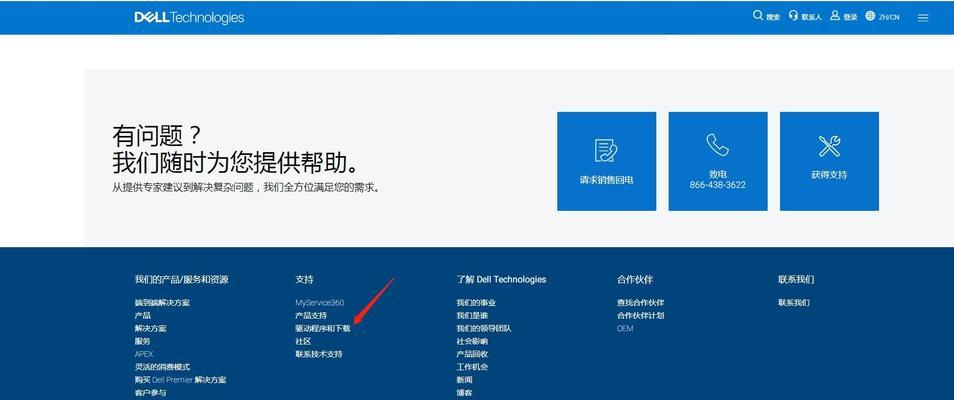
Task: Open the MyService360 link
Action: [319, 303]
